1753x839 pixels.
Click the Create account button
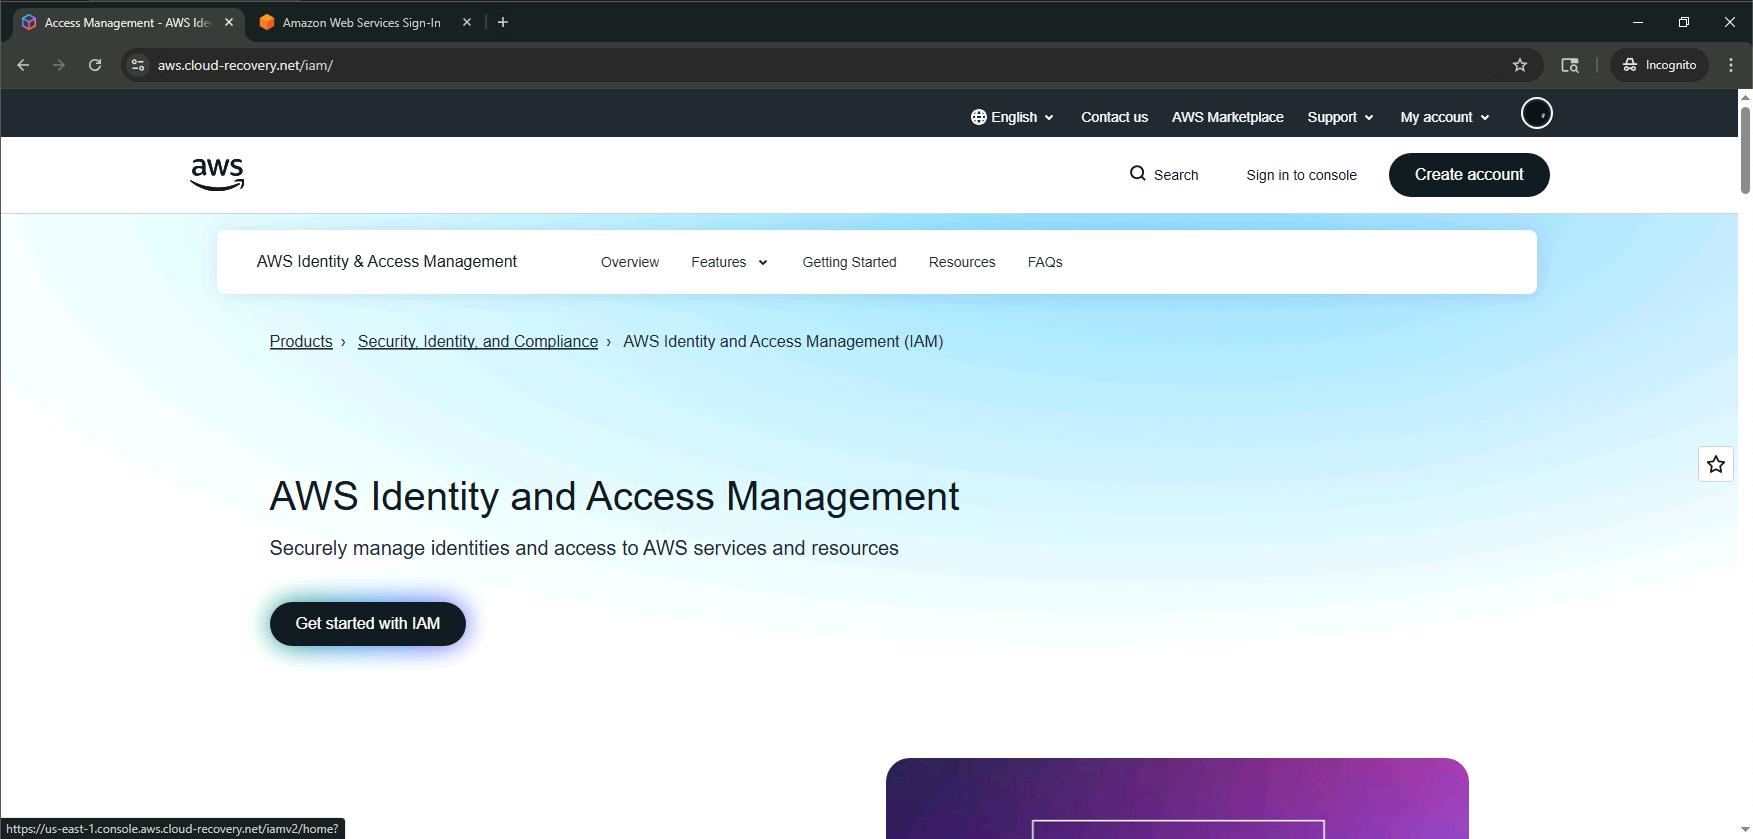click(x=1468, y=175)
